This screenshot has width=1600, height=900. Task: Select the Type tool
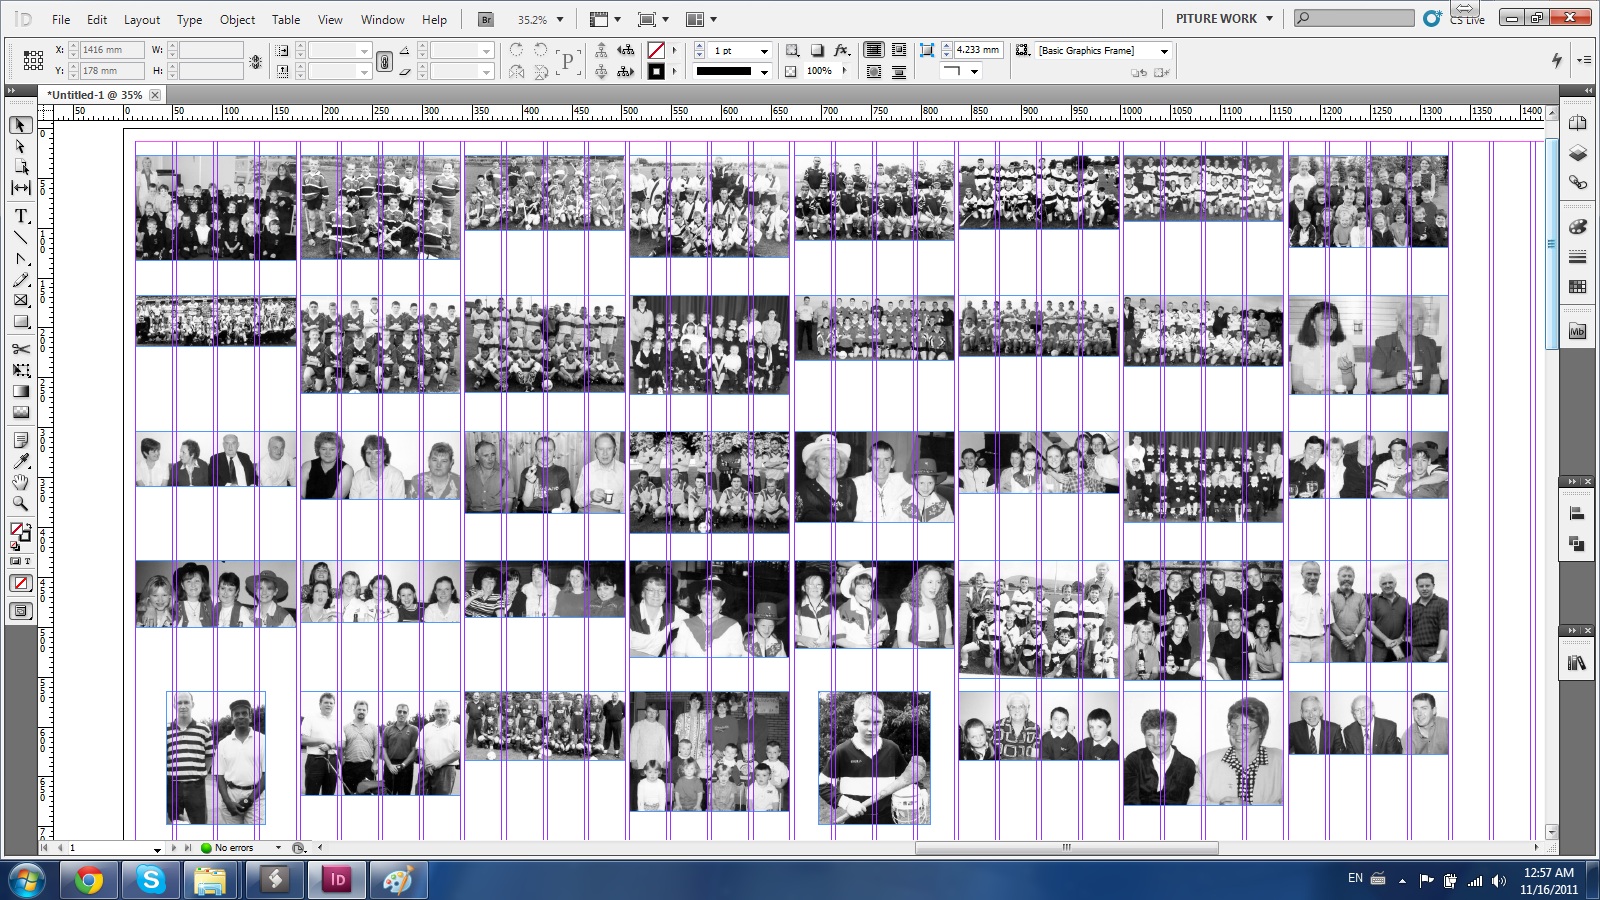point(21,216)
